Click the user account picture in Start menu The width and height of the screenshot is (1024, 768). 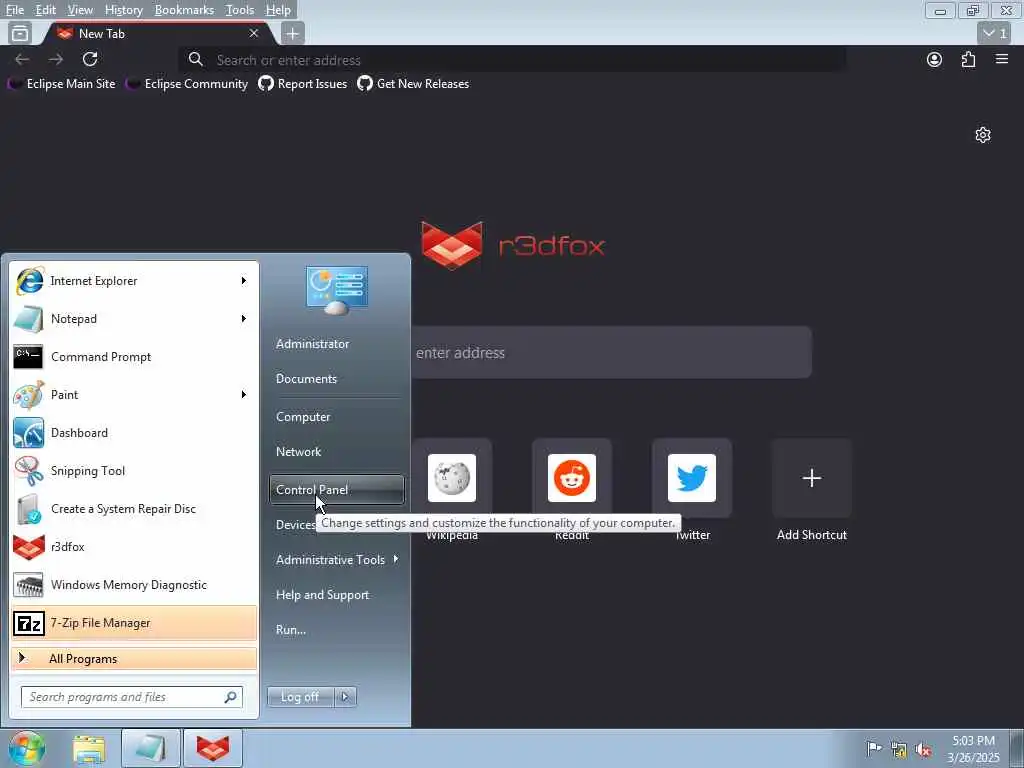pyautogui.click(x=337, y=290)
